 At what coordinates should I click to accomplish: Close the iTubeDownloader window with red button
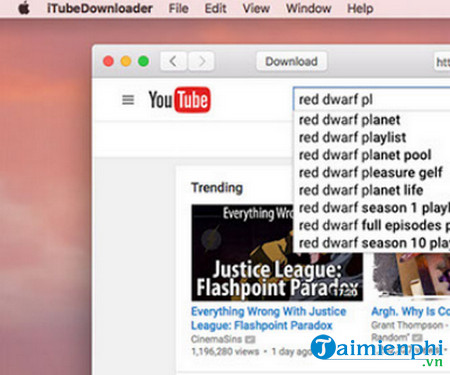click(108, 61)
